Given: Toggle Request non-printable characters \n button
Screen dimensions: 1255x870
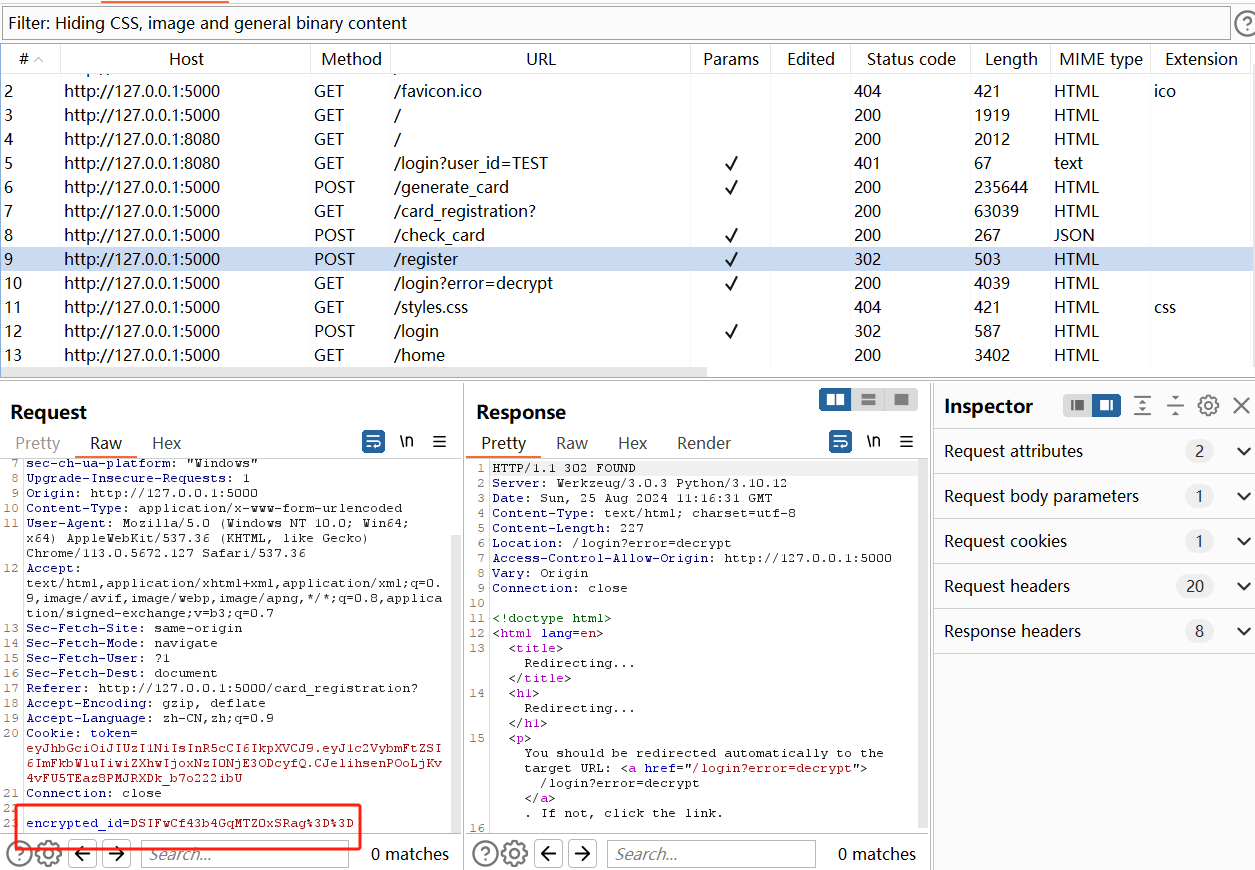Looking at the screenshot, I should tap(407, 442).
